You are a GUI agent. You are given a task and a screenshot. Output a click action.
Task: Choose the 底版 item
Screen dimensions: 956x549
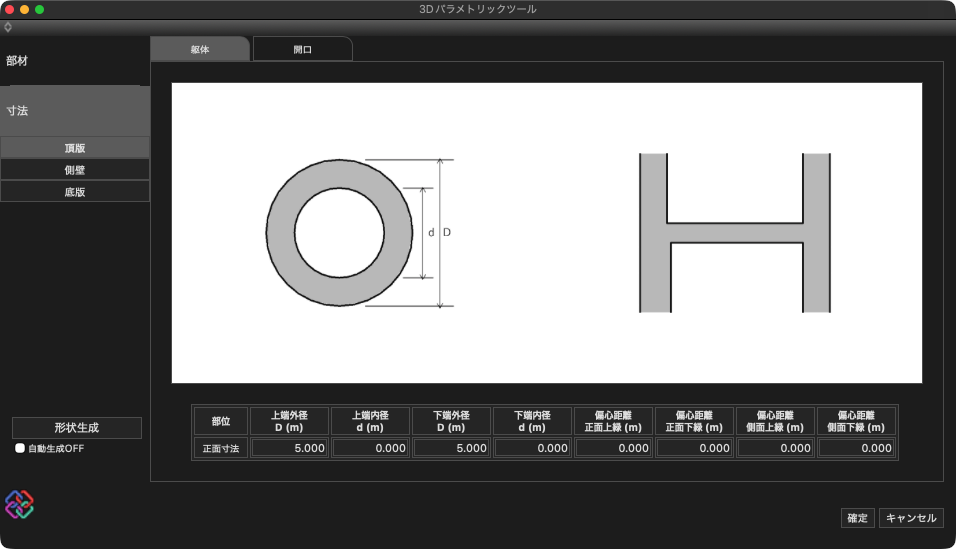75,192
